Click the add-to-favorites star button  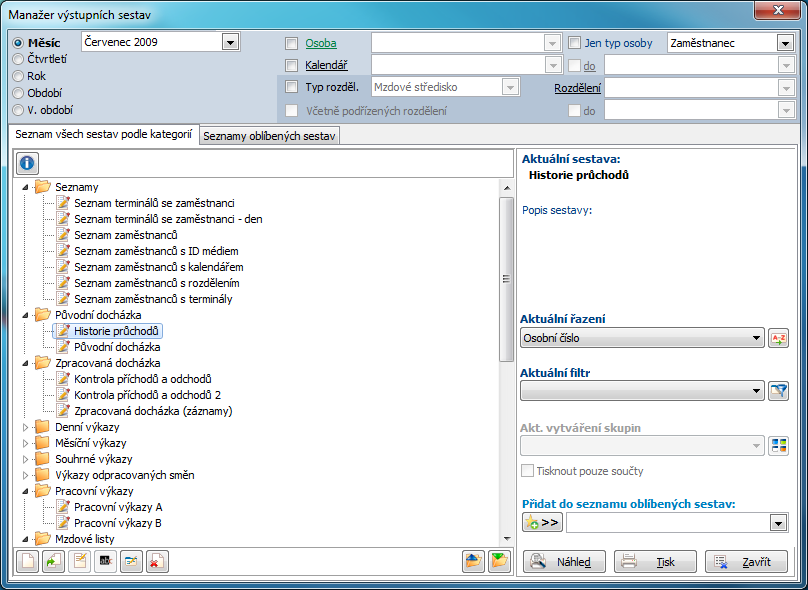(542, 522)
